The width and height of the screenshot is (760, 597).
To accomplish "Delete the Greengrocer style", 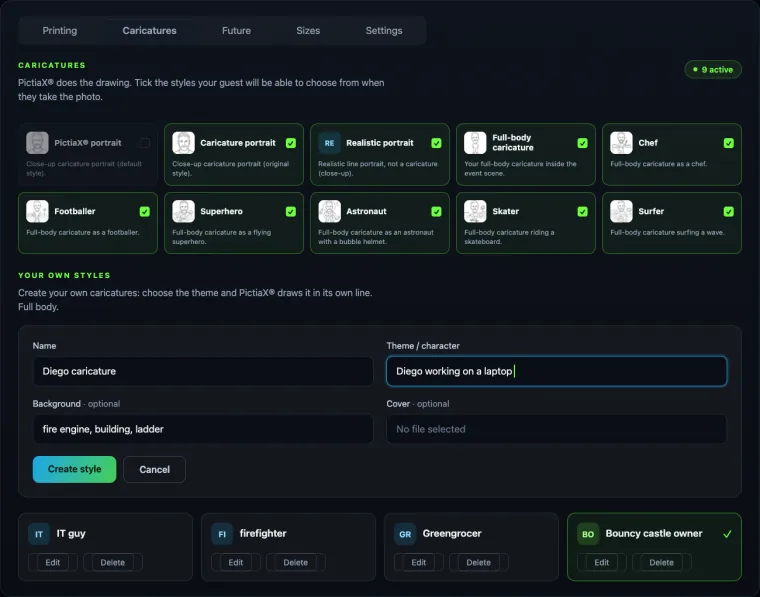I will [x=479, y=562].
